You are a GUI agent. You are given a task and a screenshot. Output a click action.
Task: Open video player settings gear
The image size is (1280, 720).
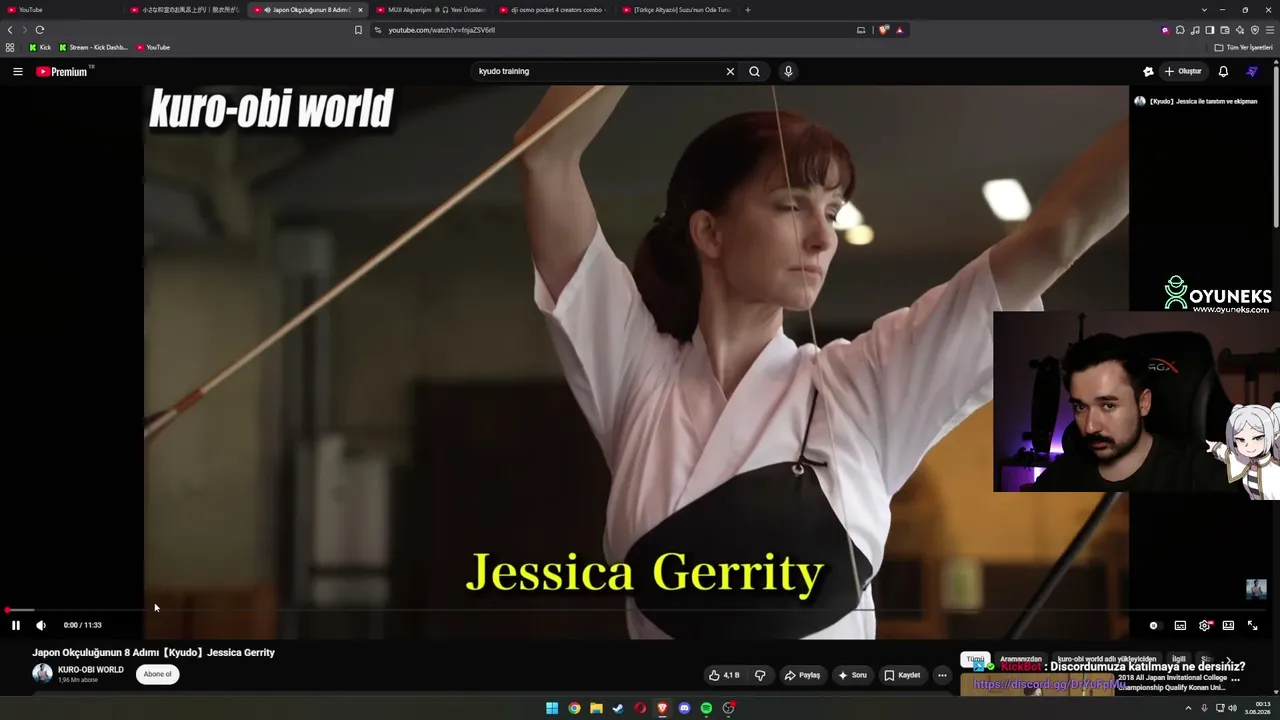click(x=1205, y=625)
